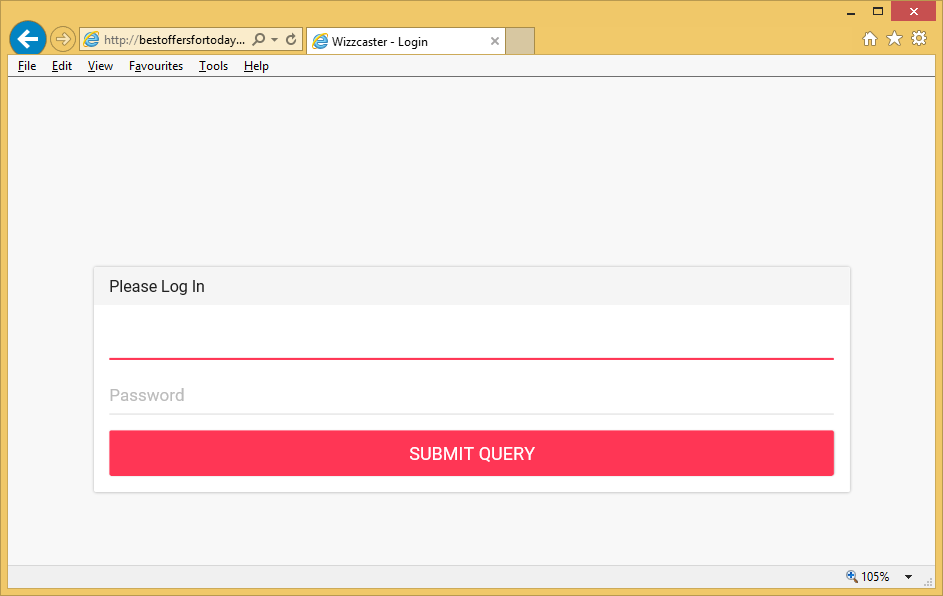Open the Edit menu

click(62, 66)
